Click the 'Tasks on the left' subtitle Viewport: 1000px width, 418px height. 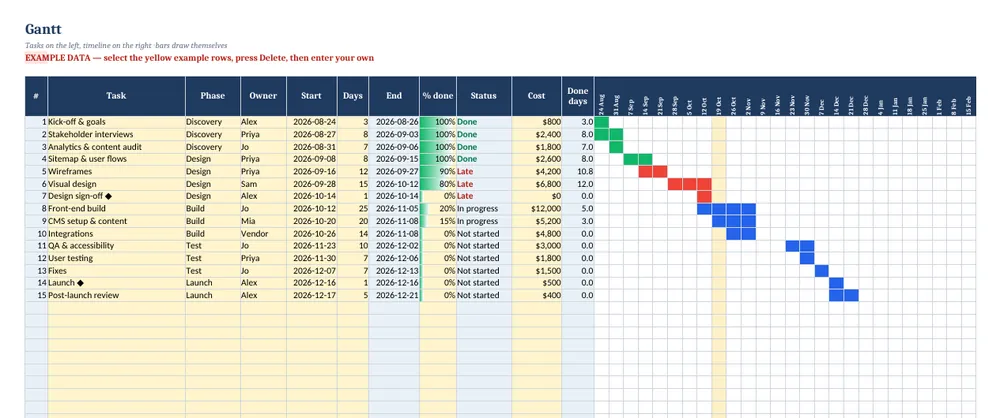(126, 45)
